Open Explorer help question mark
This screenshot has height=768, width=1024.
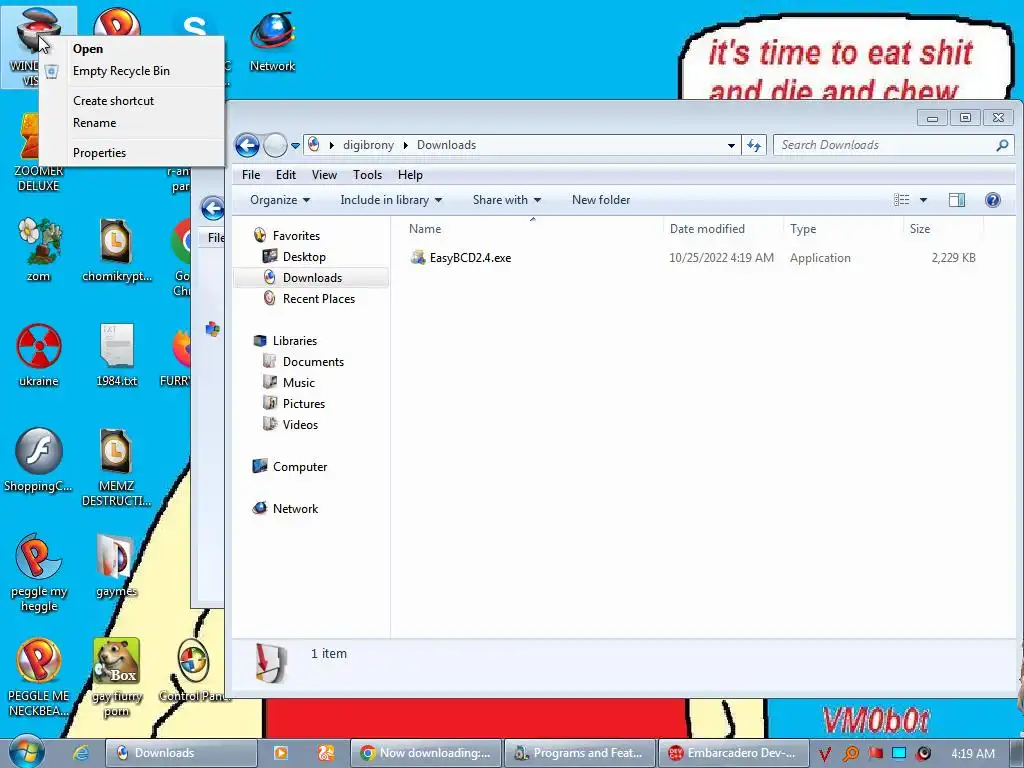click(x=993, y=200)
